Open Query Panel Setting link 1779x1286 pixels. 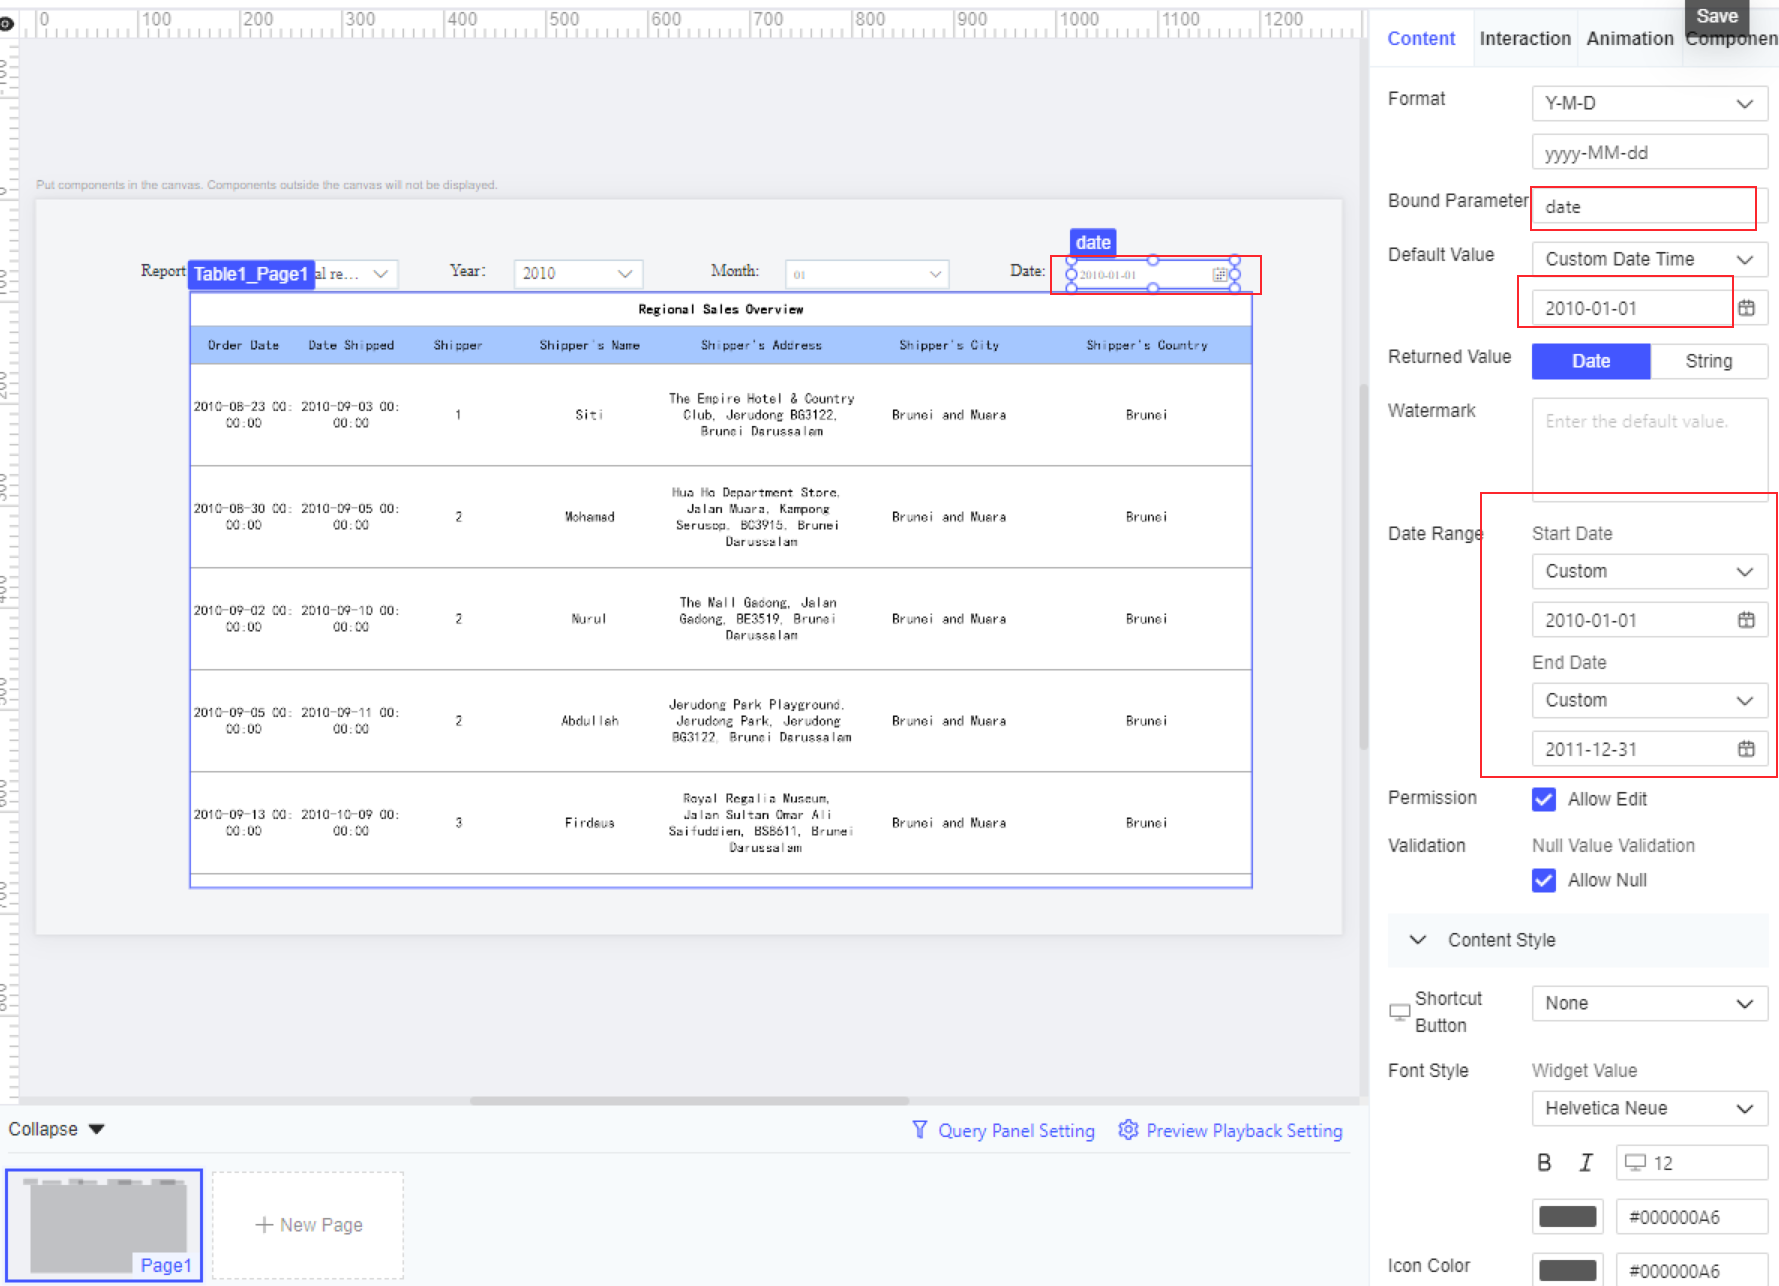pyautogui.click(x=1016, y=1130)
